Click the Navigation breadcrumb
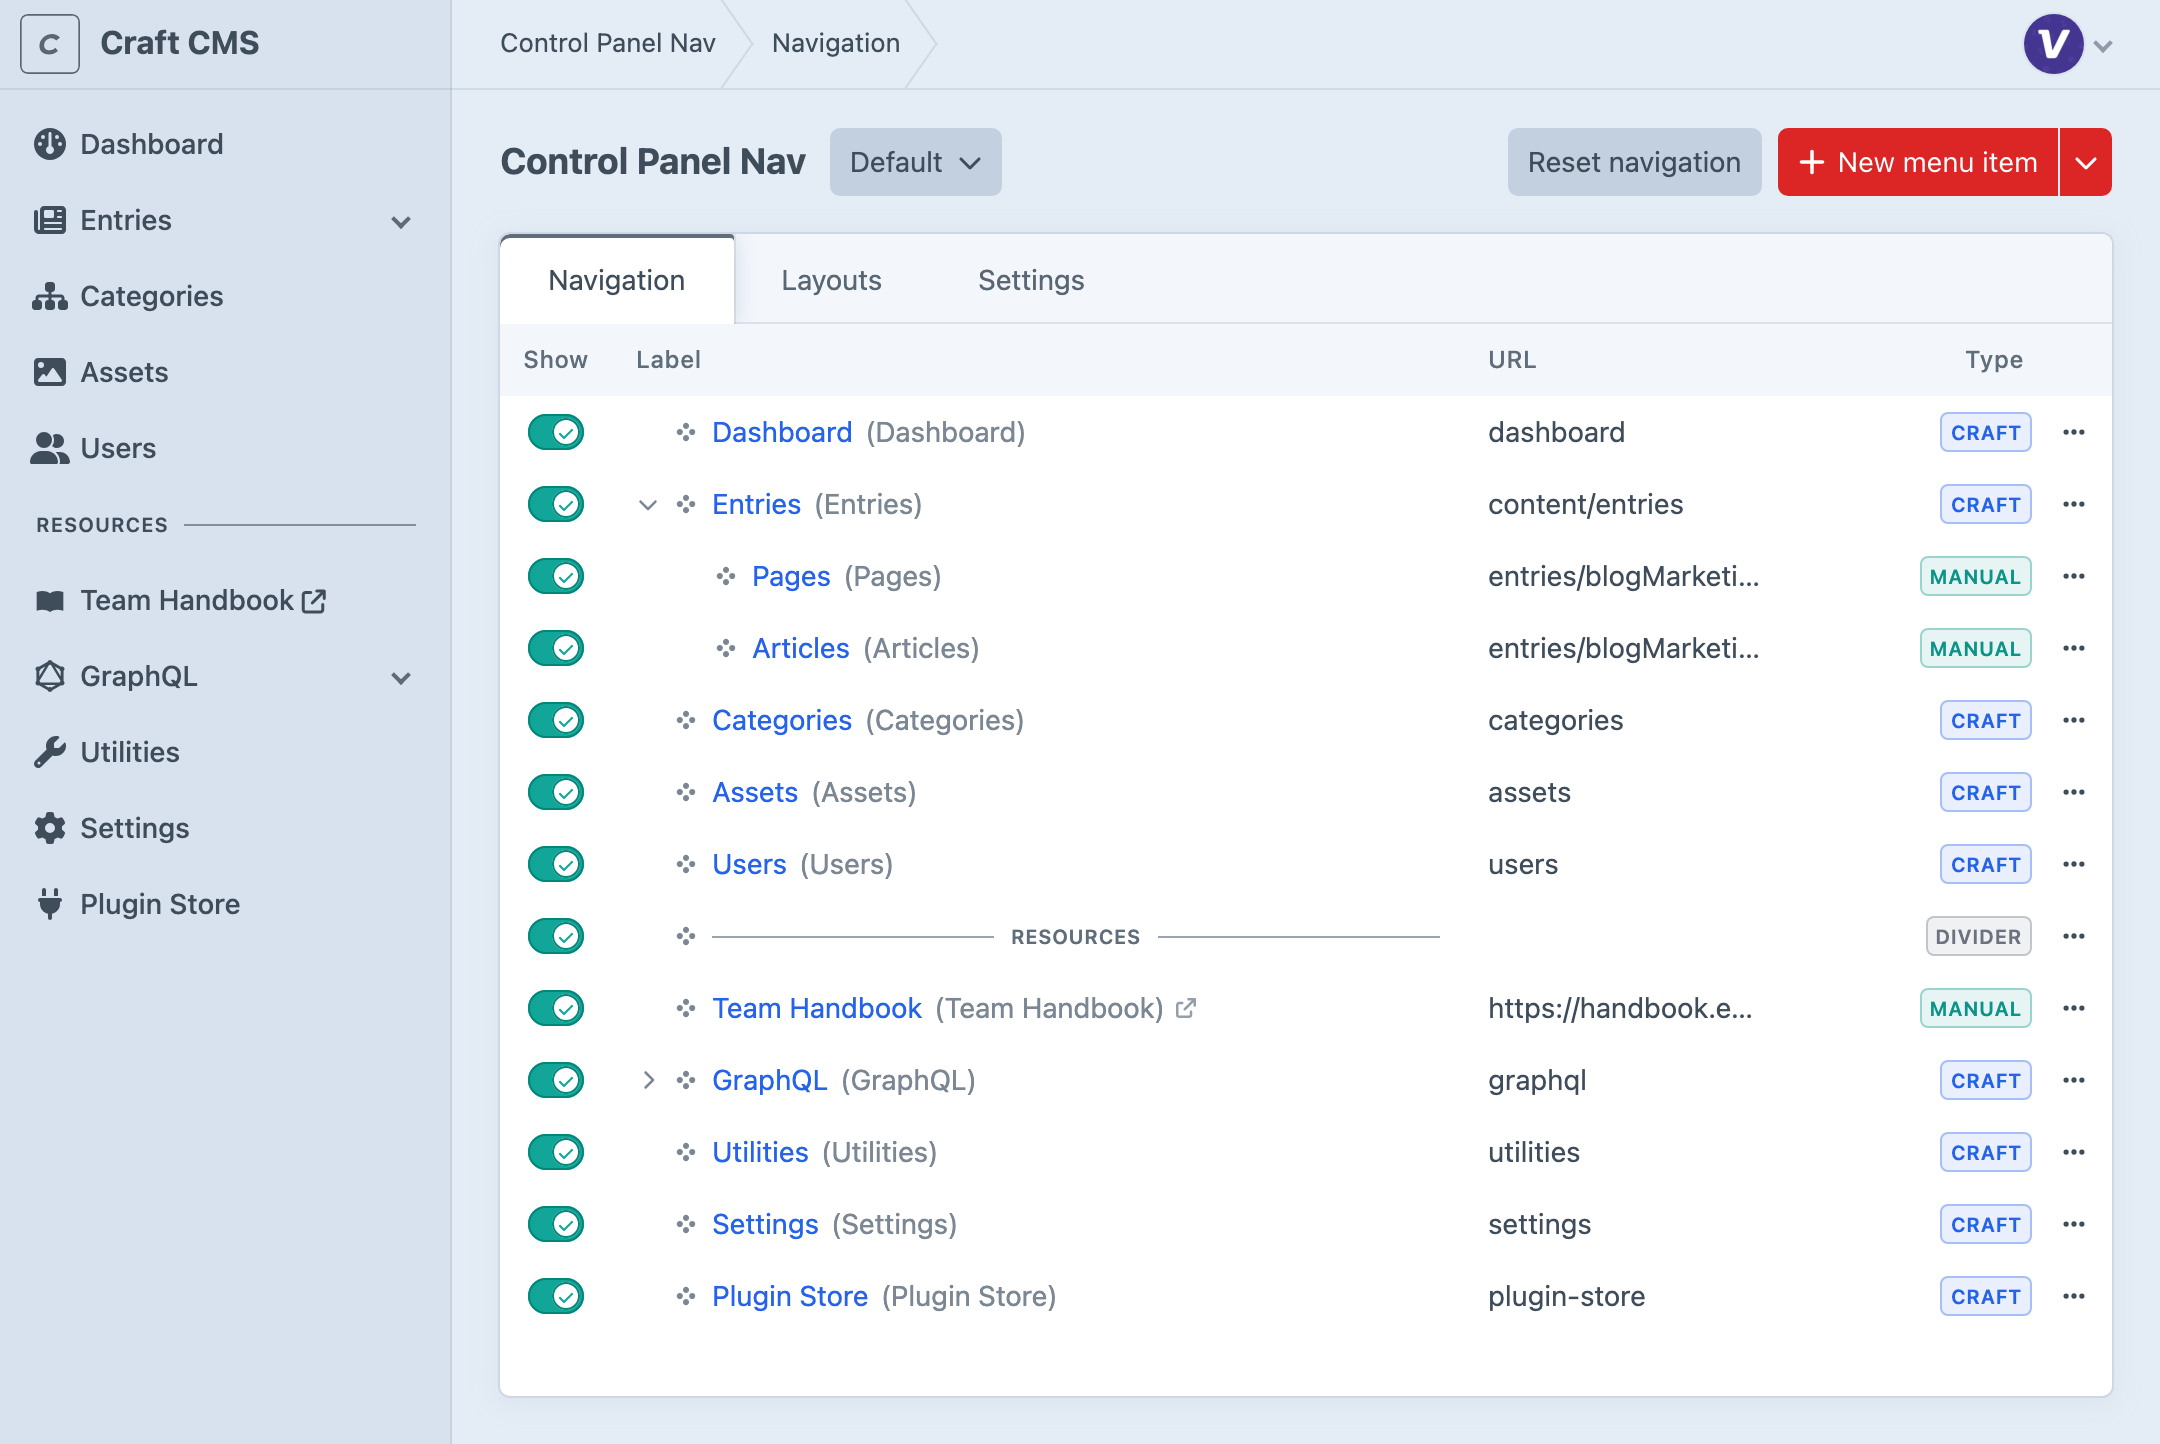Image resolution: width=2160 pixels, height=1444 pixels. coord(836,43)
